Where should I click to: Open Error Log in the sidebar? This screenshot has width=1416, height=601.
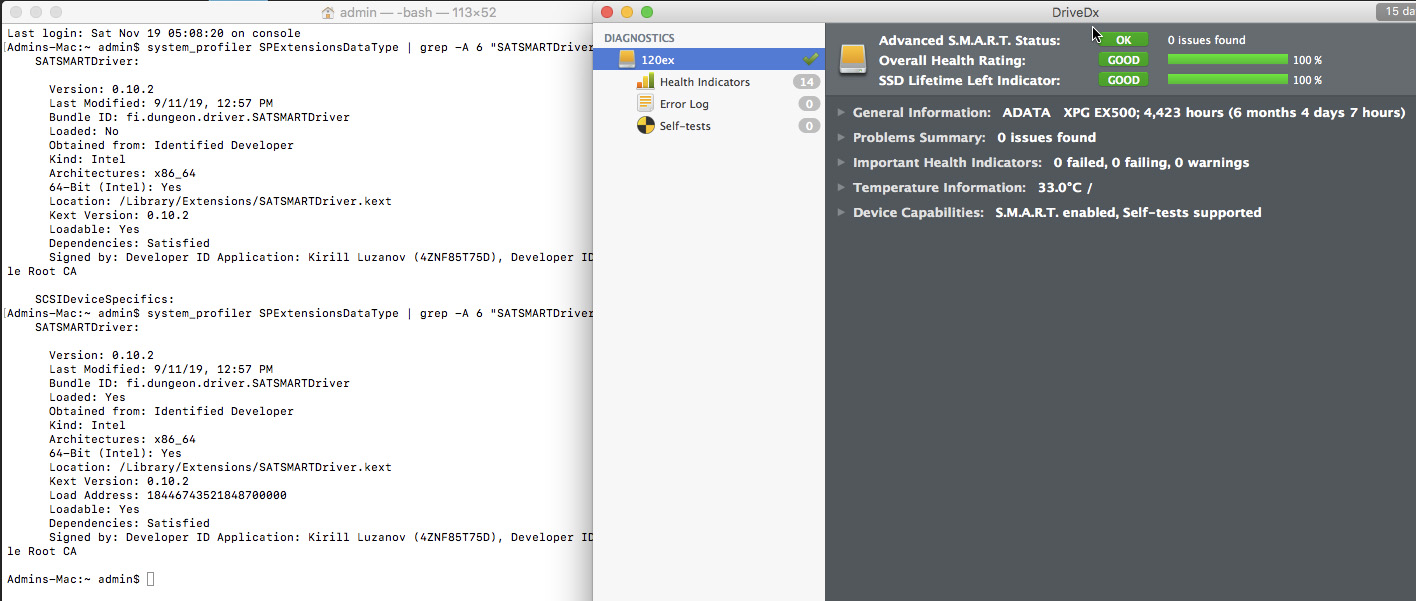pos(684,104)
